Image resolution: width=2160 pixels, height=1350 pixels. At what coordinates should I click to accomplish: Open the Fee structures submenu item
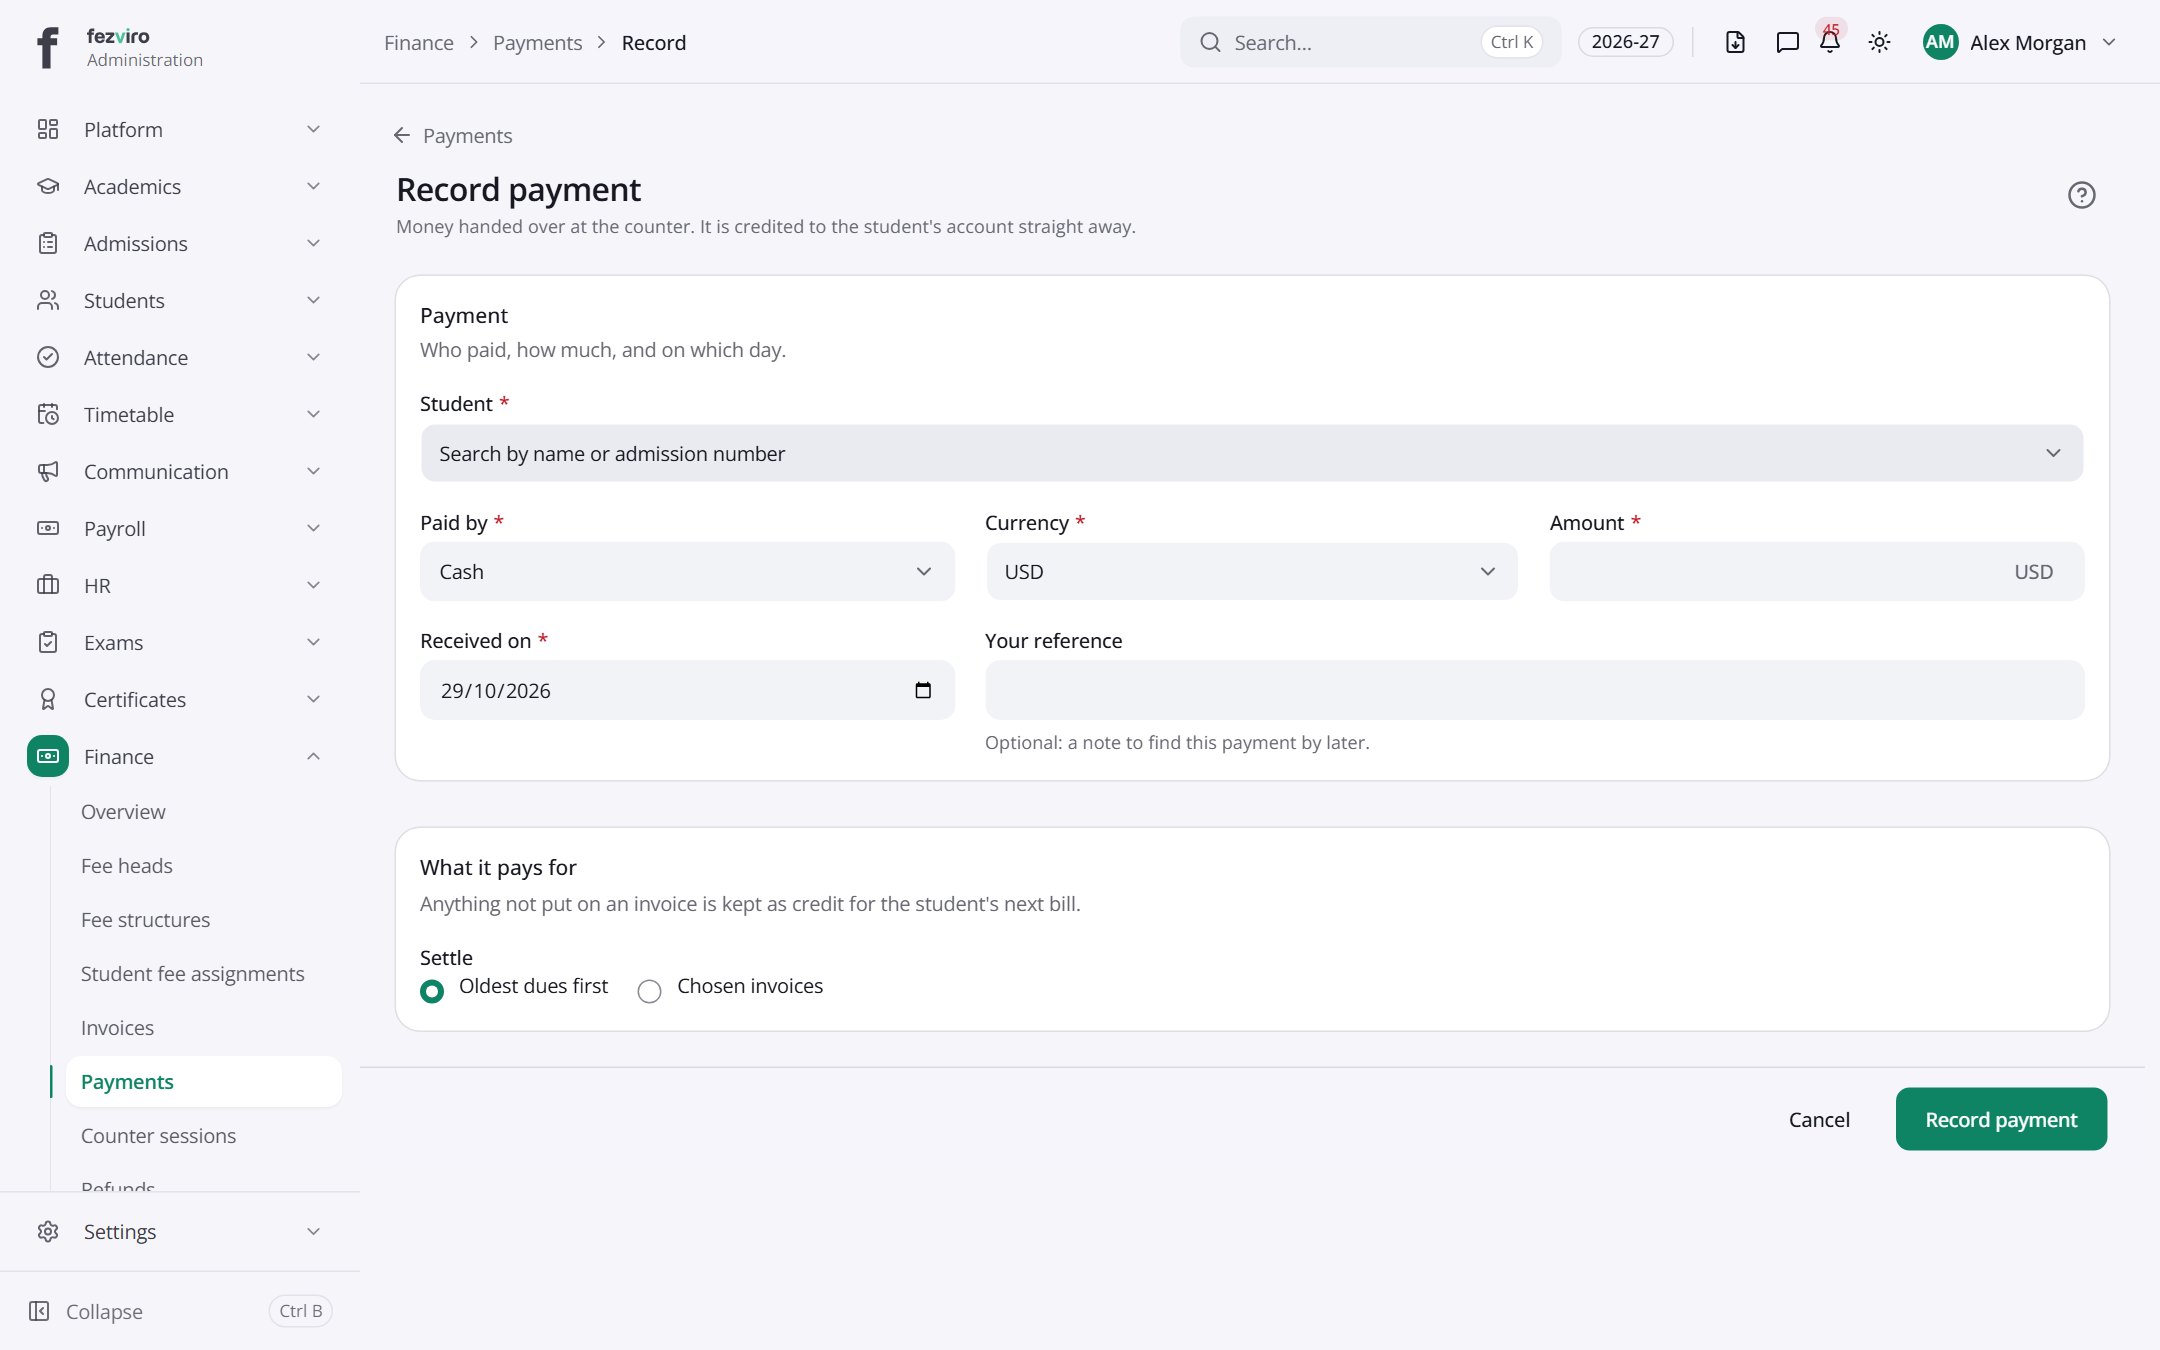tap(146, 920)
